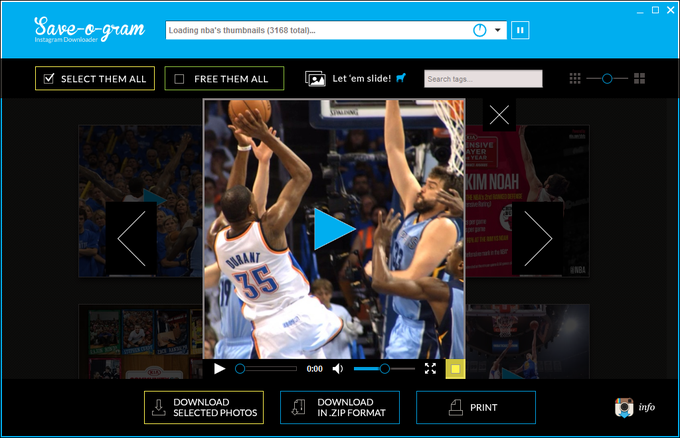The height and width of the screenshot is (438, 680).
Task: Pause thumbnail loading with the pause button
Action: point(520,30)
